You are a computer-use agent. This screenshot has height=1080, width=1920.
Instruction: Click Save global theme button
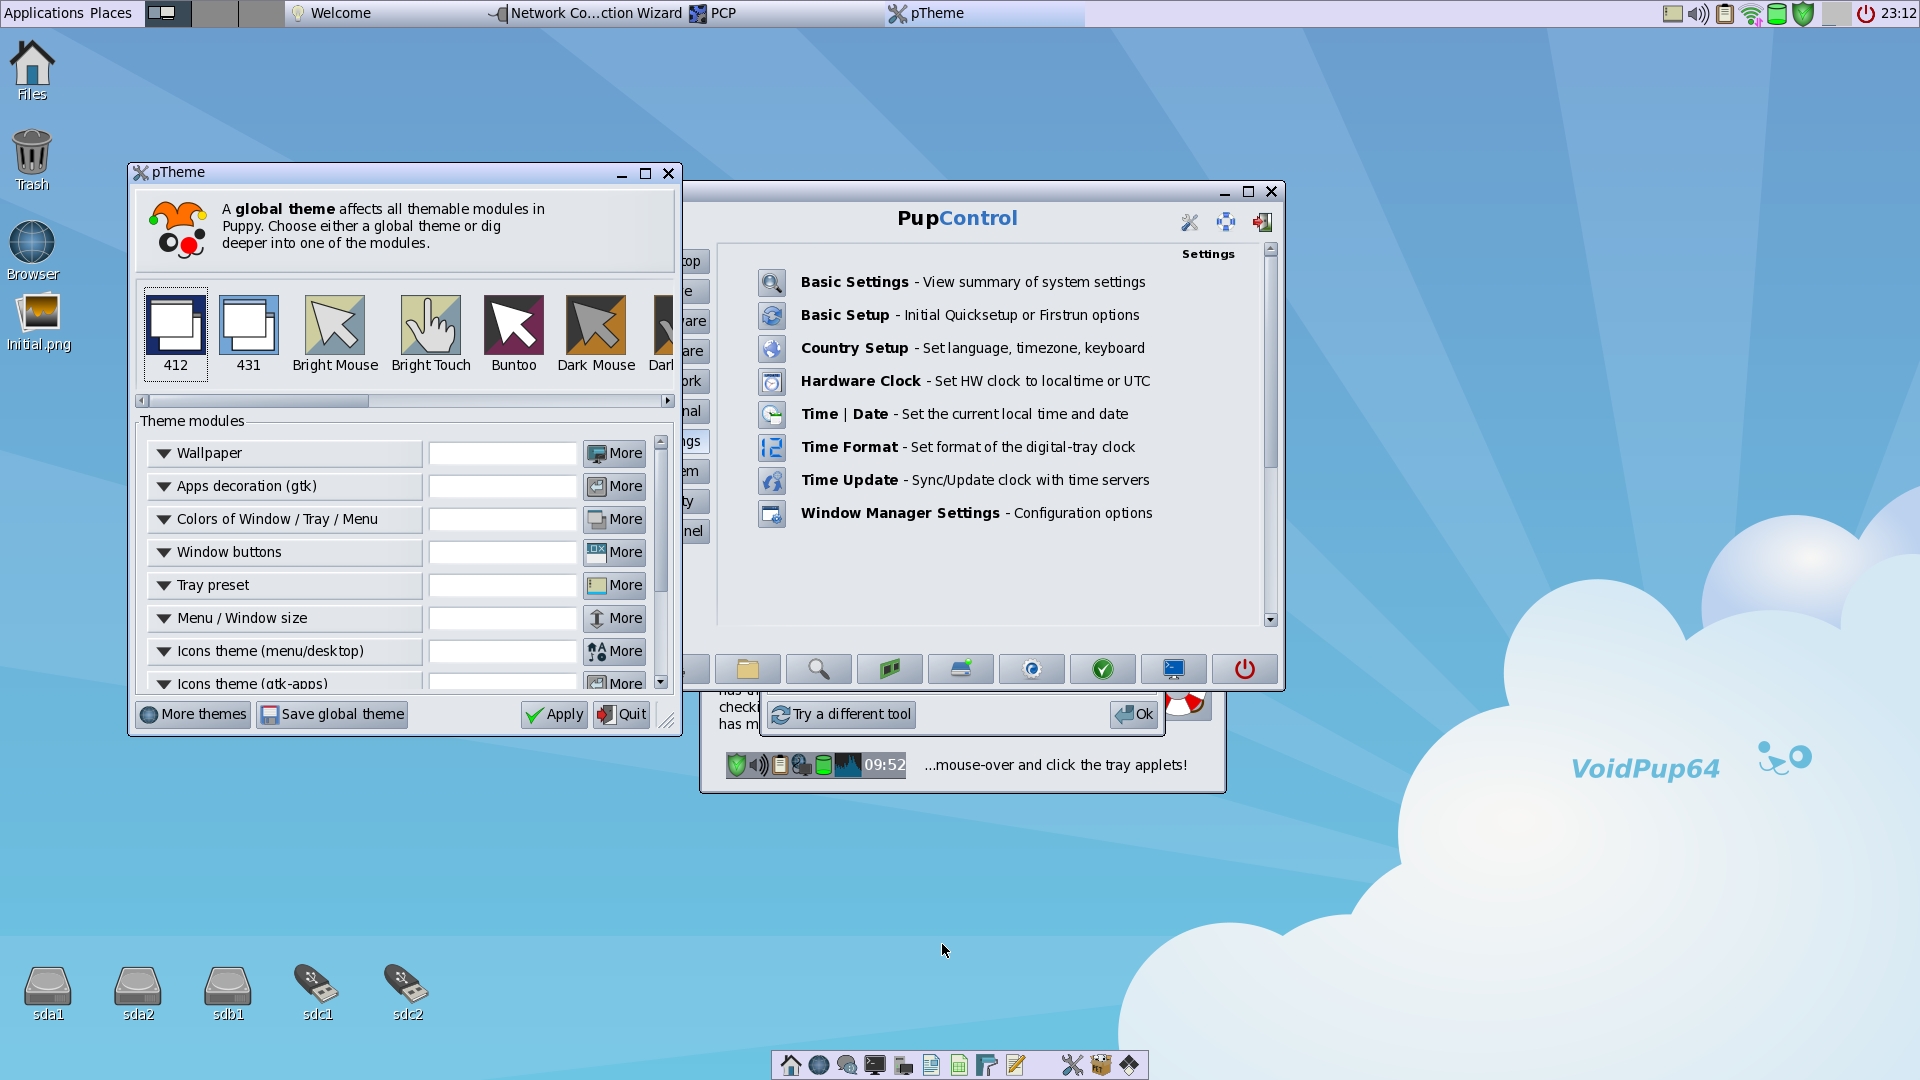(332, 715)
